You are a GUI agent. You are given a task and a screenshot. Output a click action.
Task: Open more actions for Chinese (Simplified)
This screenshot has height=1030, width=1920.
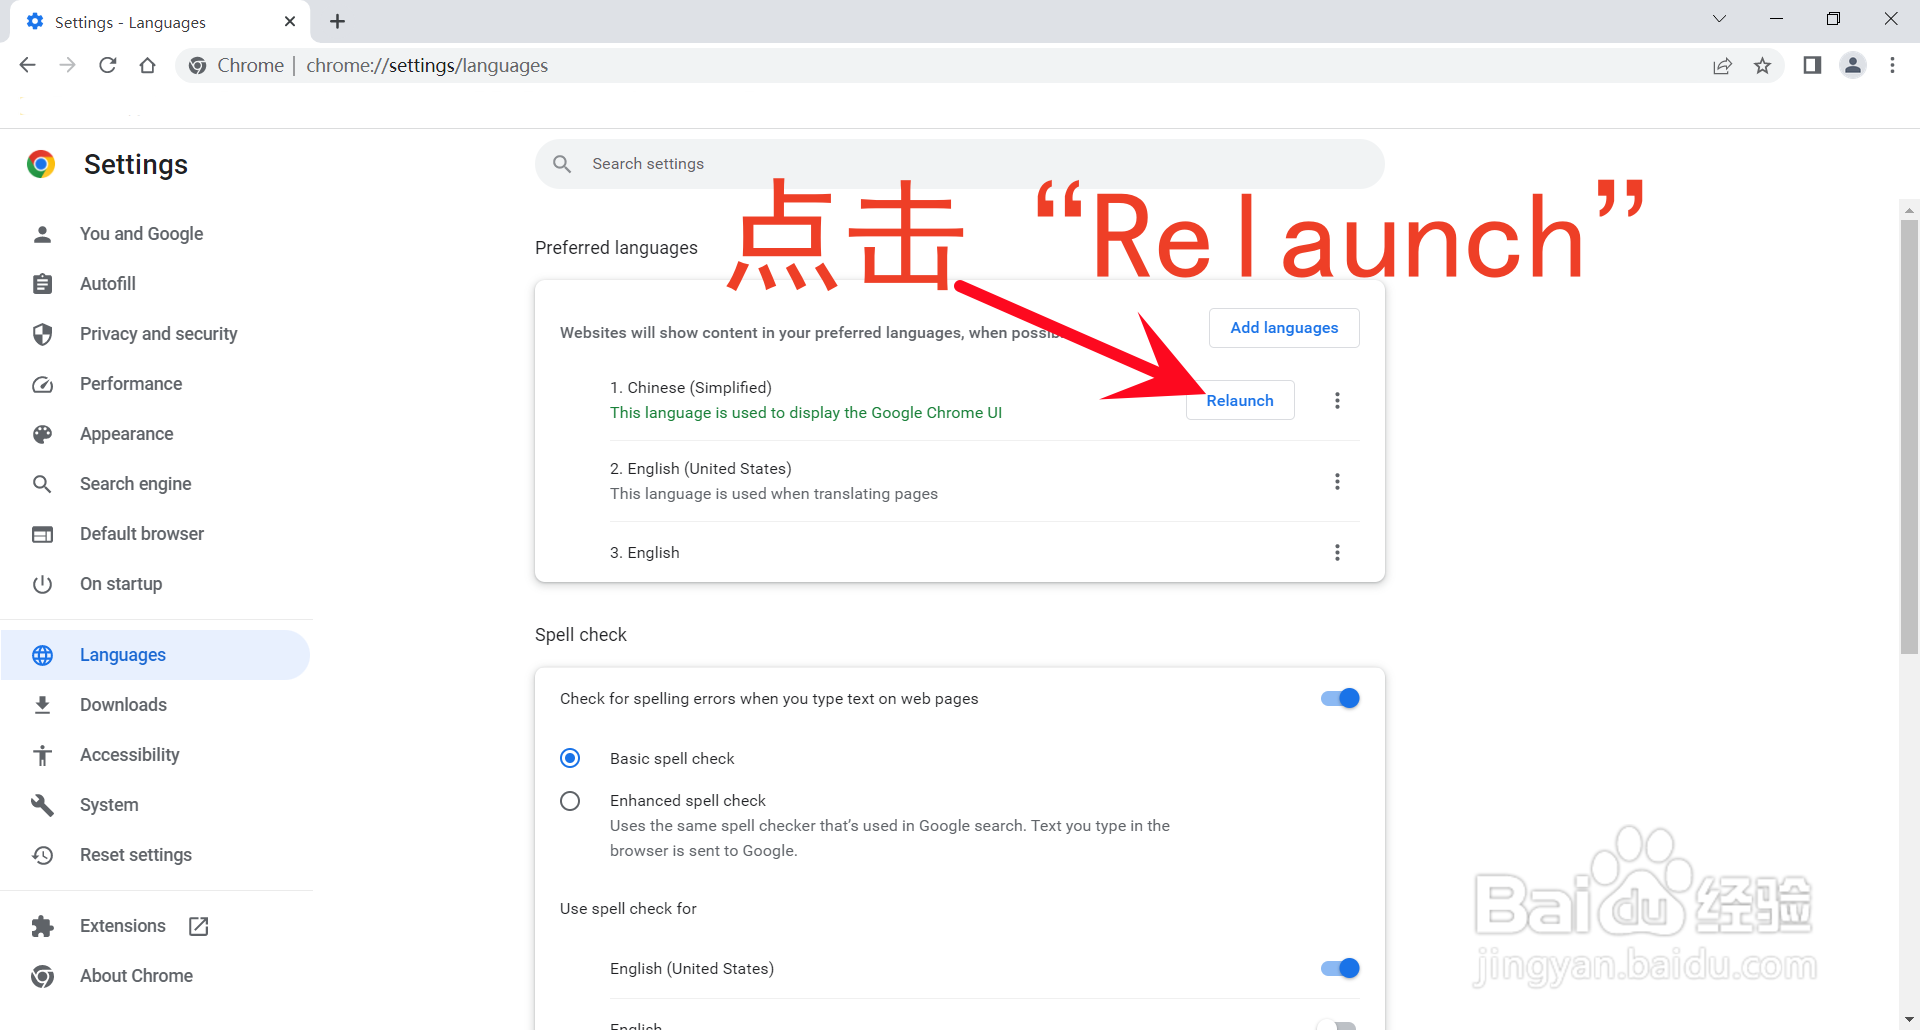1337,400
